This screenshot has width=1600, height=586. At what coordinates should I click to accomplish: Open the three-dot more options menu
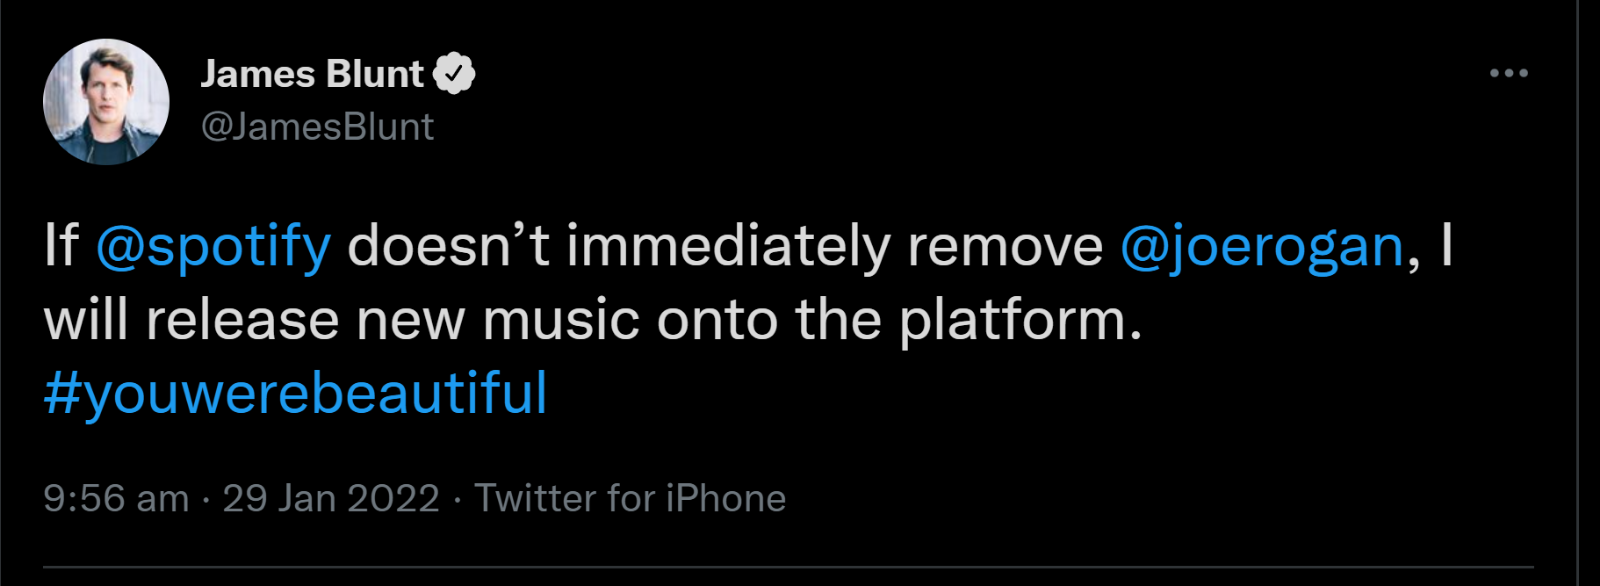point(1508,73)
